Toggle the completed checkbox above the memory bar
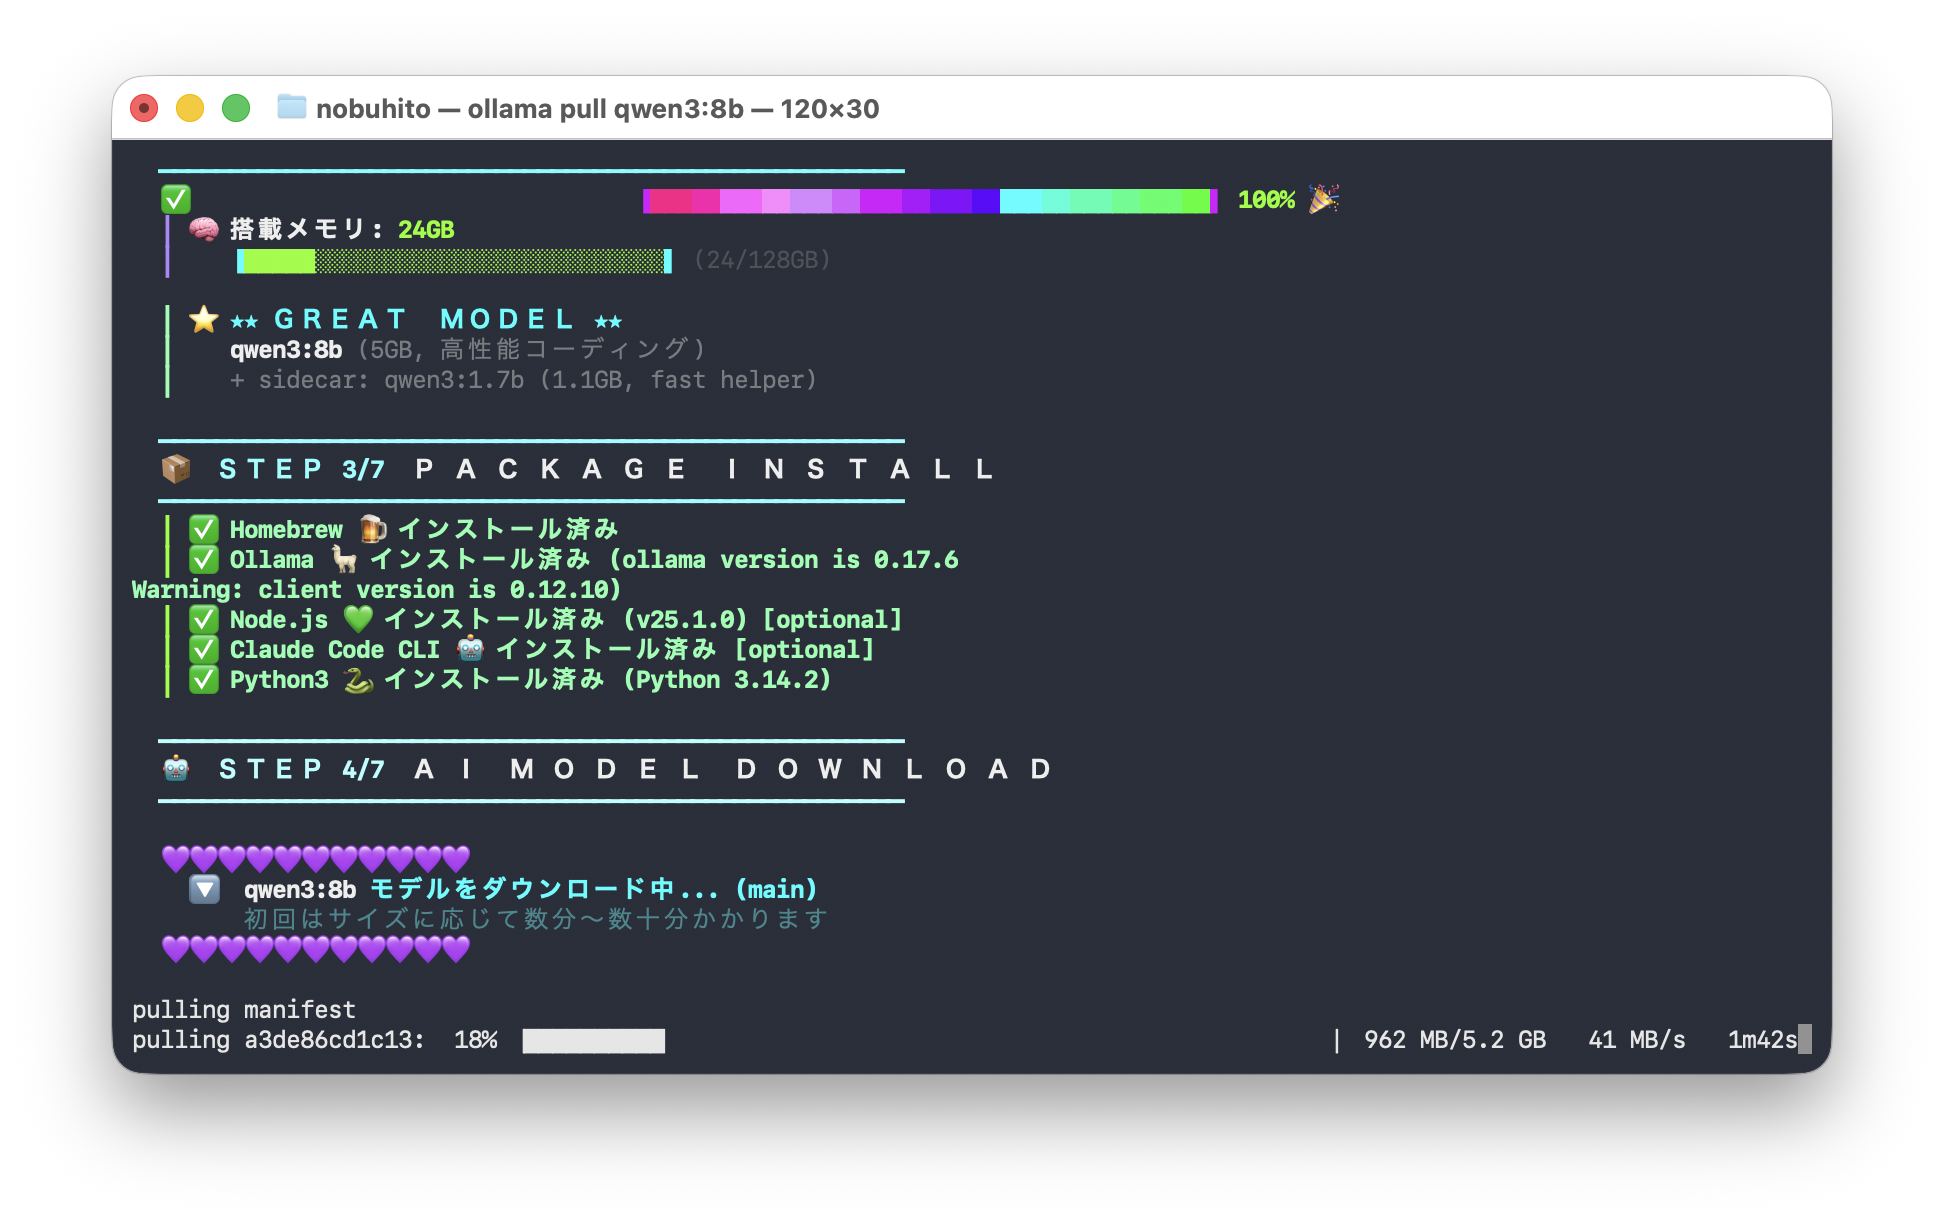This screenshot has height=1222, width=1944. [175, 198]
